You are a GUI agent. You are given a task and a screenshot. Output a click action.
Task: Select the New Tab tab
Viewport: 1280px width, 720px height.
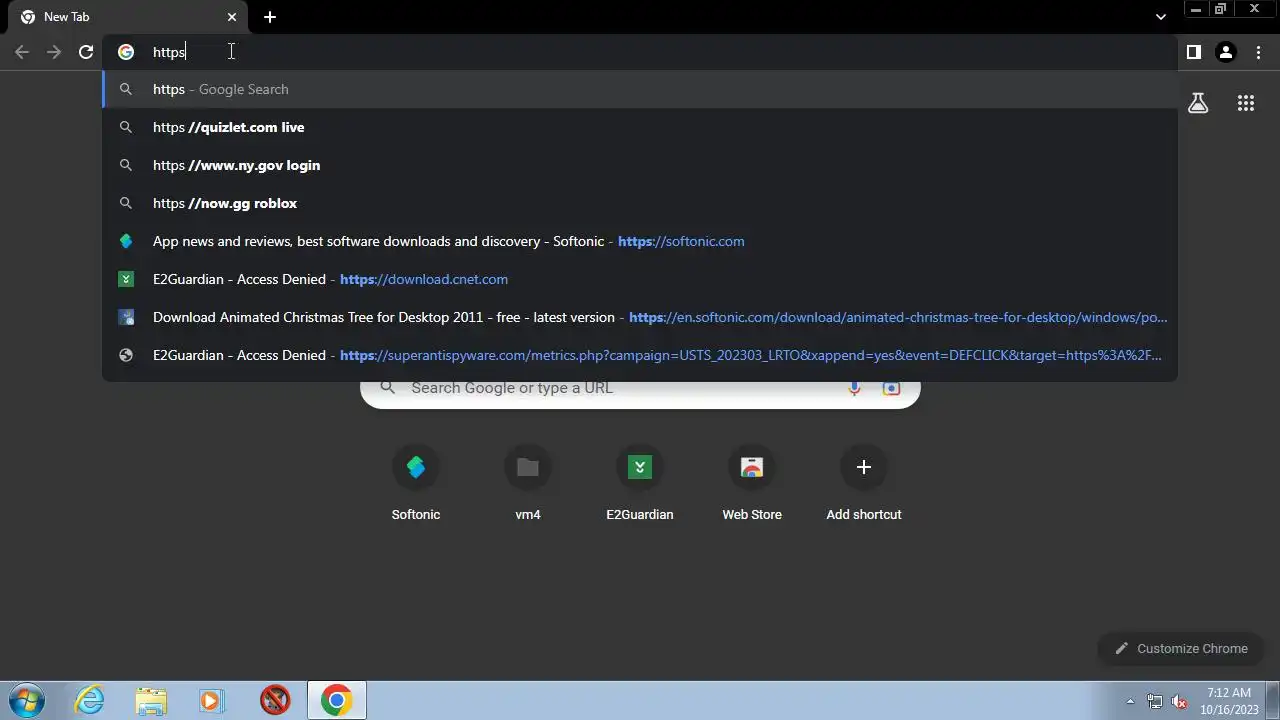coord(128,17)
